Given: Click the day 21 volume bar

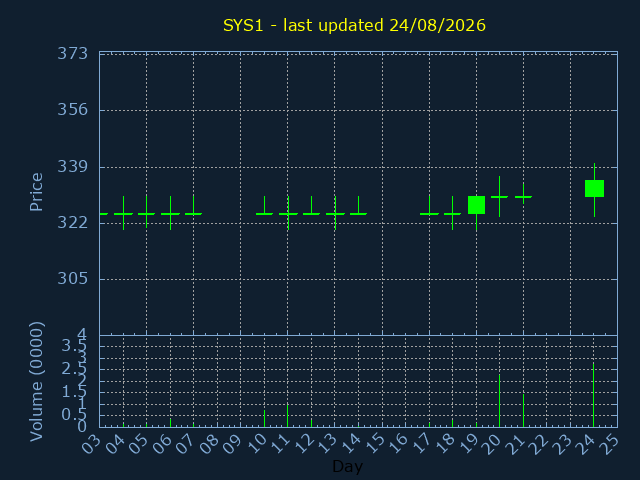Looking at the screenshot, I should 523,410.
